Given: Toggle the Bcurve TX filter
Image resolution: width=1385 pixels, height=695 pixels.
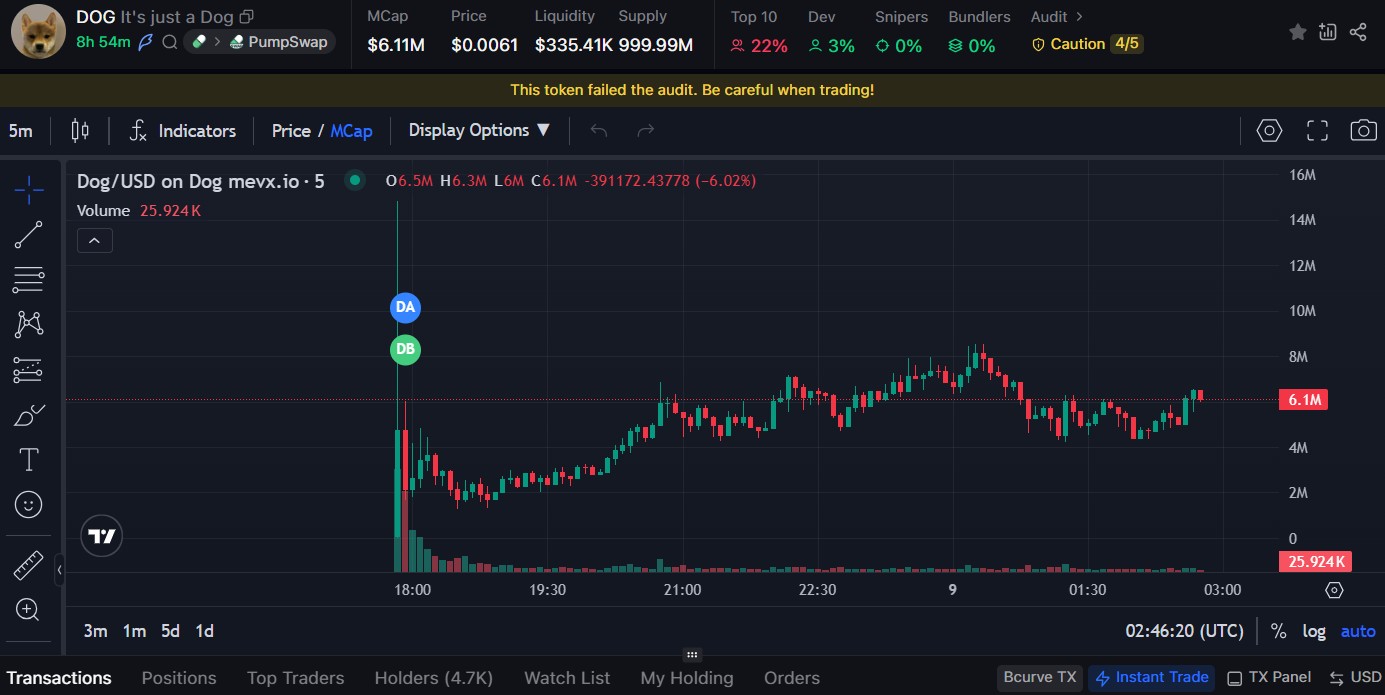Looking at the screenshot, I should coord(1040,677).
